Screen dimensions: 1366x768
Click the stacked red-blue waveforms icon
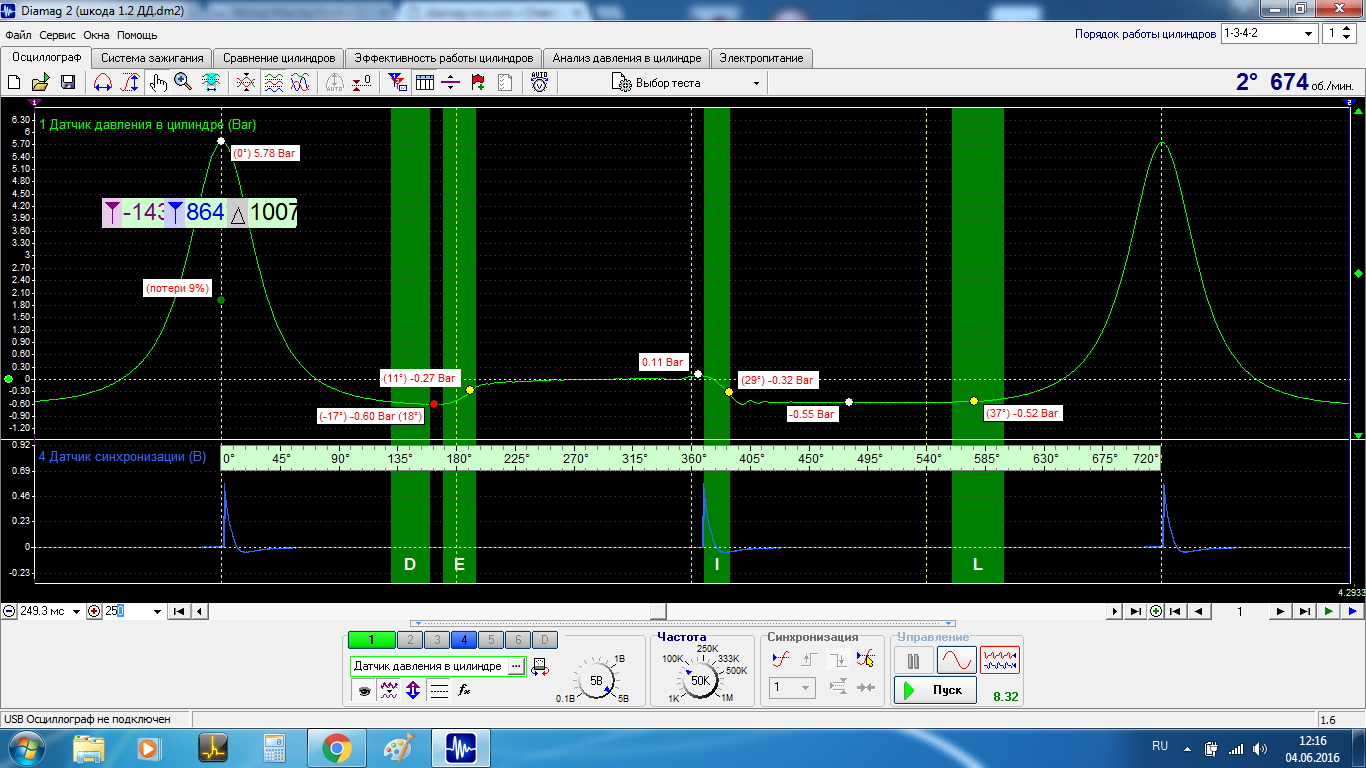(x=272, y=83)
